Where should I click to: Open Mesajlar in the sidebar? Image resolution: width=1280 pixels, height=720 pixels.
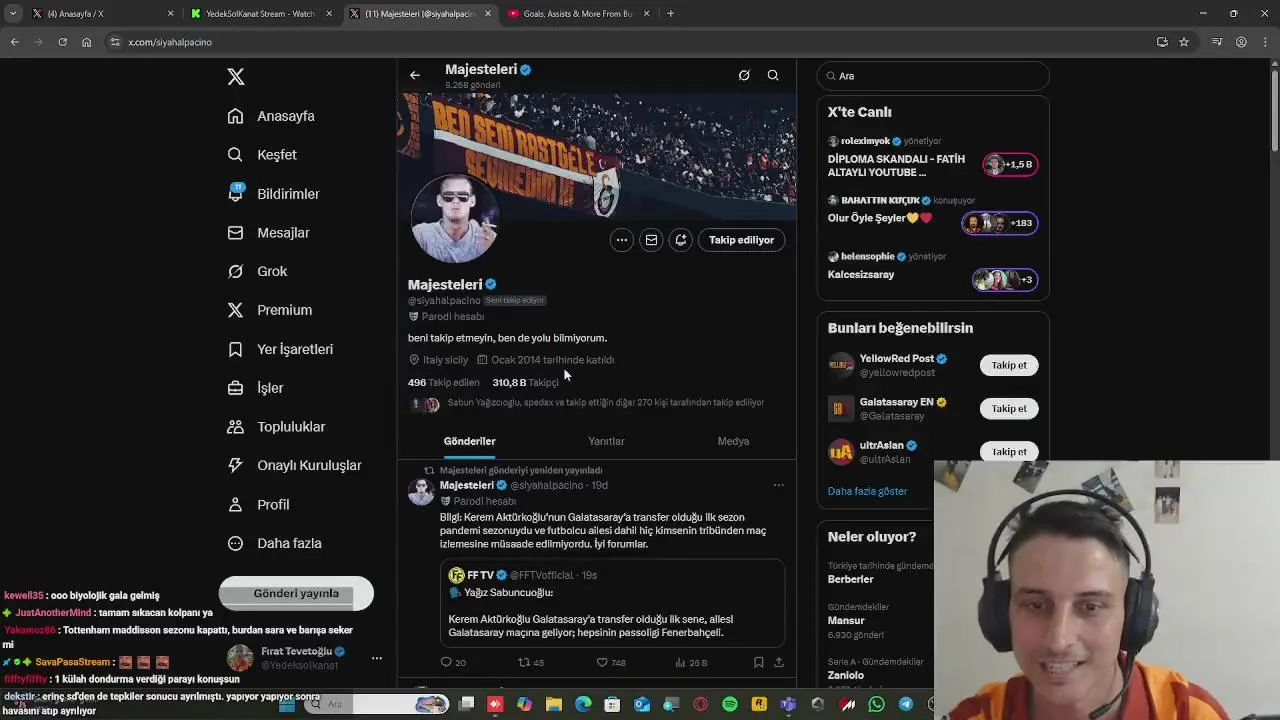[x=268, y=233]
